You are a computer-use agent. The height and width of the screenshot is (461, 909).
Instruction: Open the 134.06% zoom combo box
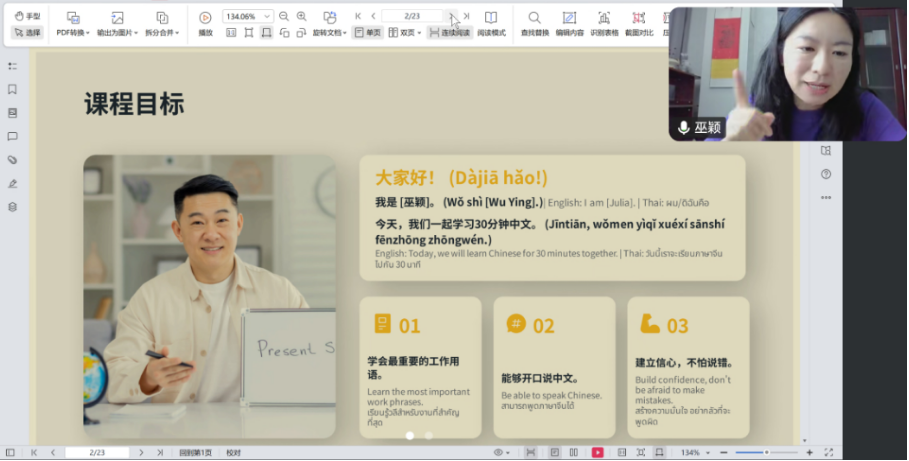(x=248, y=16)
